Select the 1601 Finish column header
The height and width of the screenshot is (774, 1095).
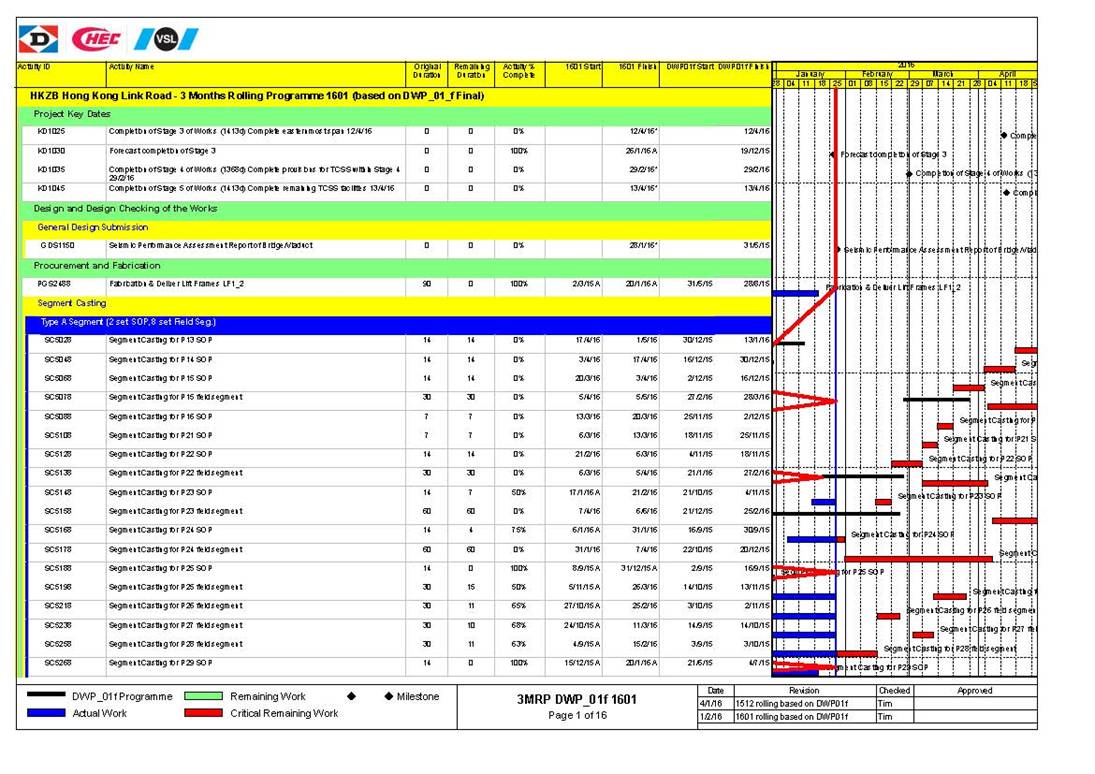pyautogui.click(x=631, y=74)
